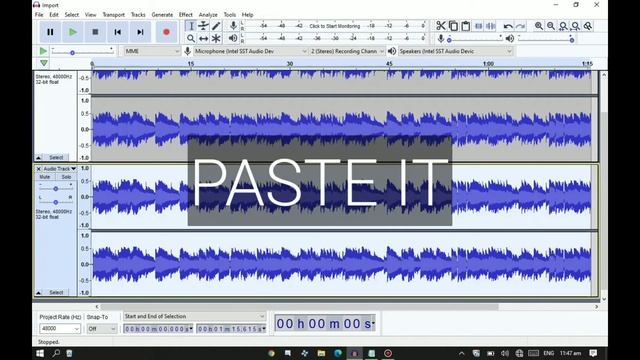
Task: Click the playback meter speaker icon
Action: click(233, 38)
